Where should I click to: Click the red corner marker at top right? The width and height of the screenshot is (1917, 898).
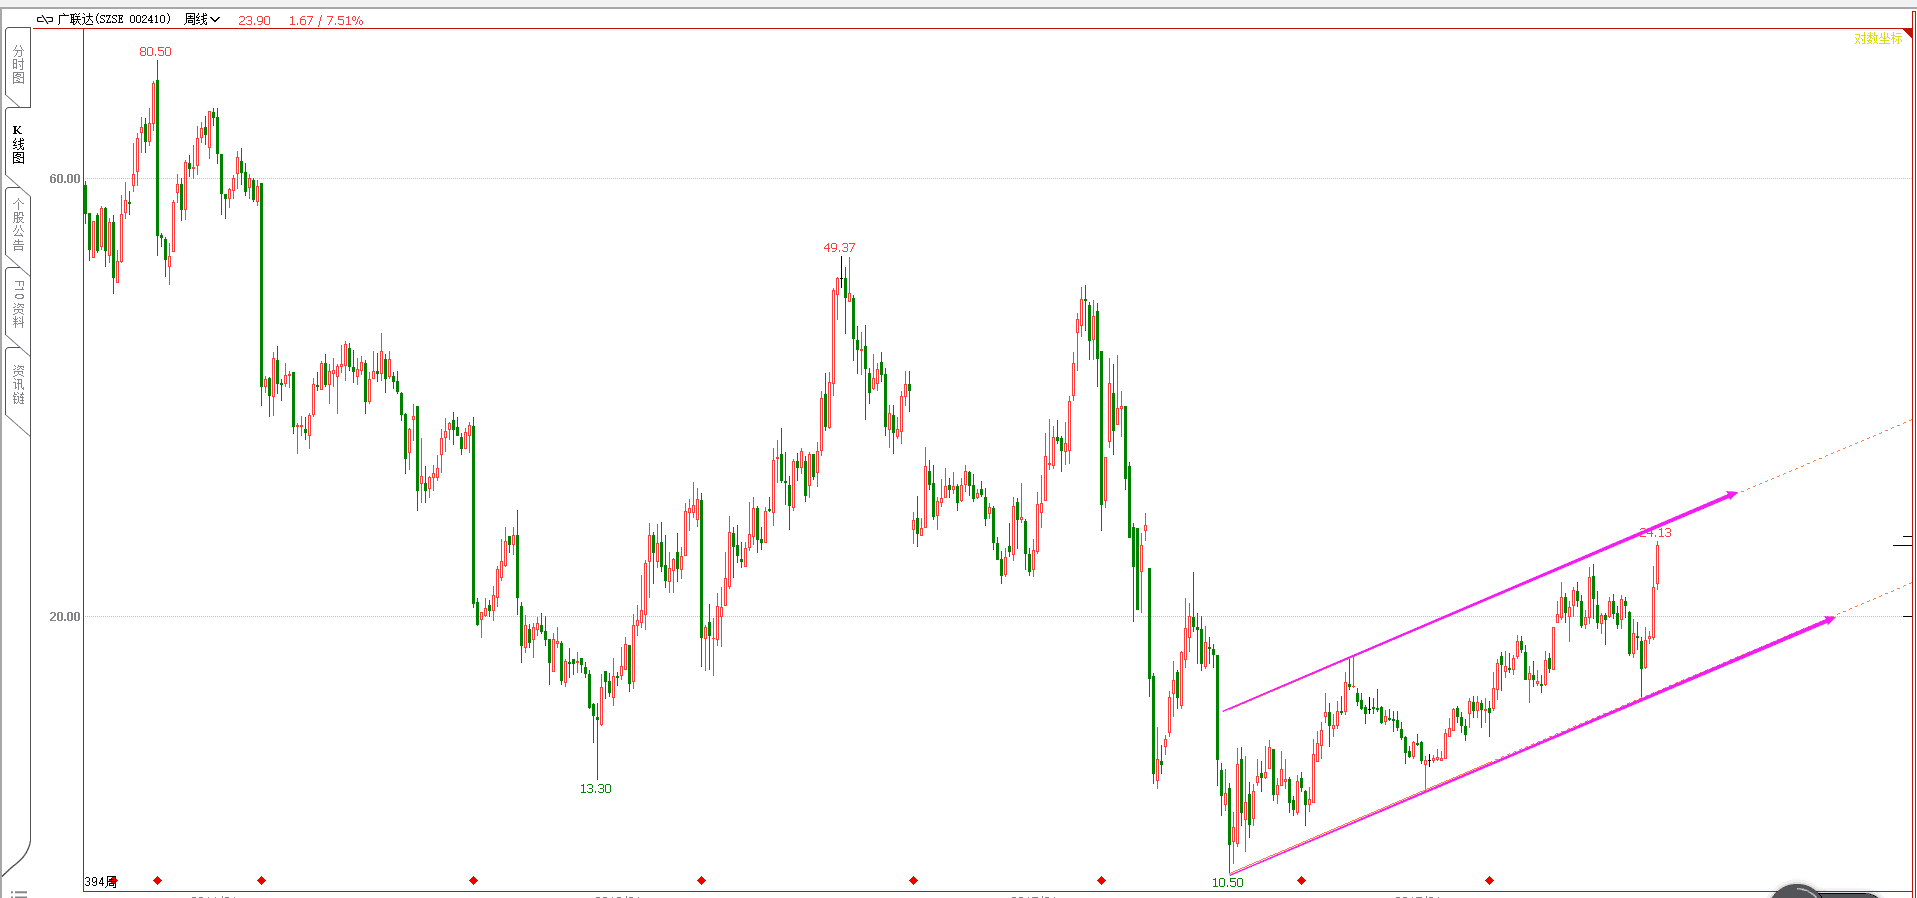click(x=1908, y=34)
